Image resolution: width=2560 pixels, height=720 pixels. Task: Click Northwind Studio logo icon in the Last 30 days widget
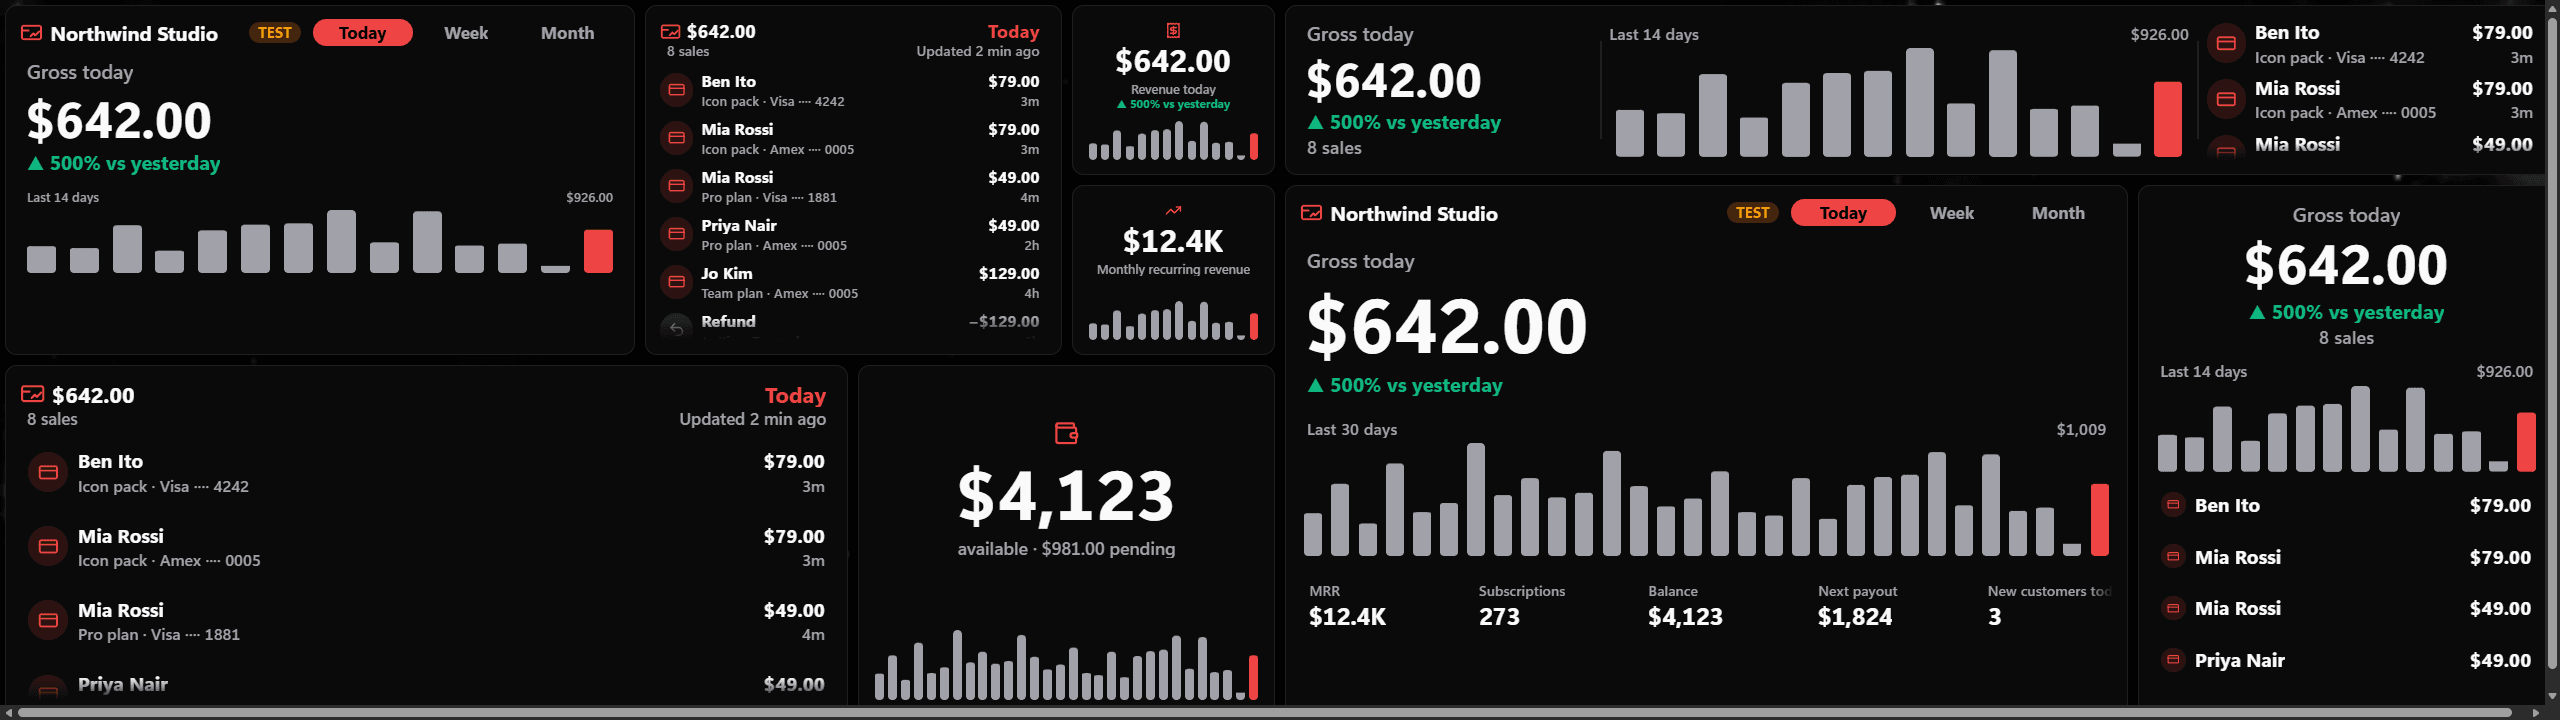tap(1311, 213)
